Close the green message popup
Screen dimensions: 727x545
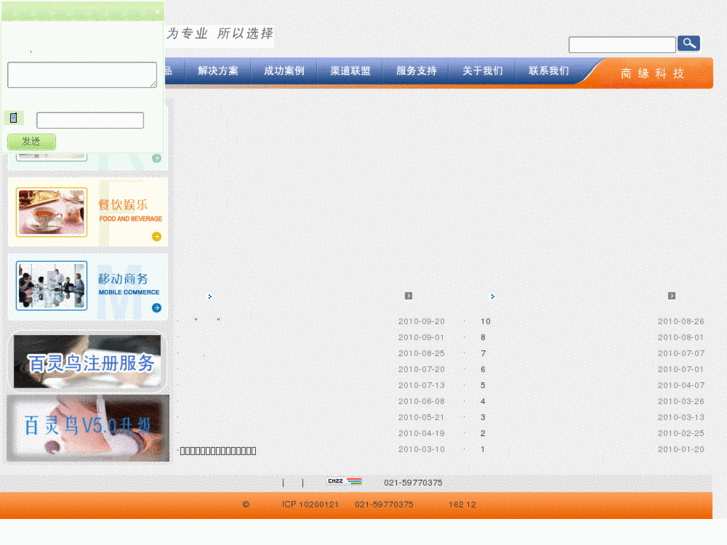click(157, 12)
